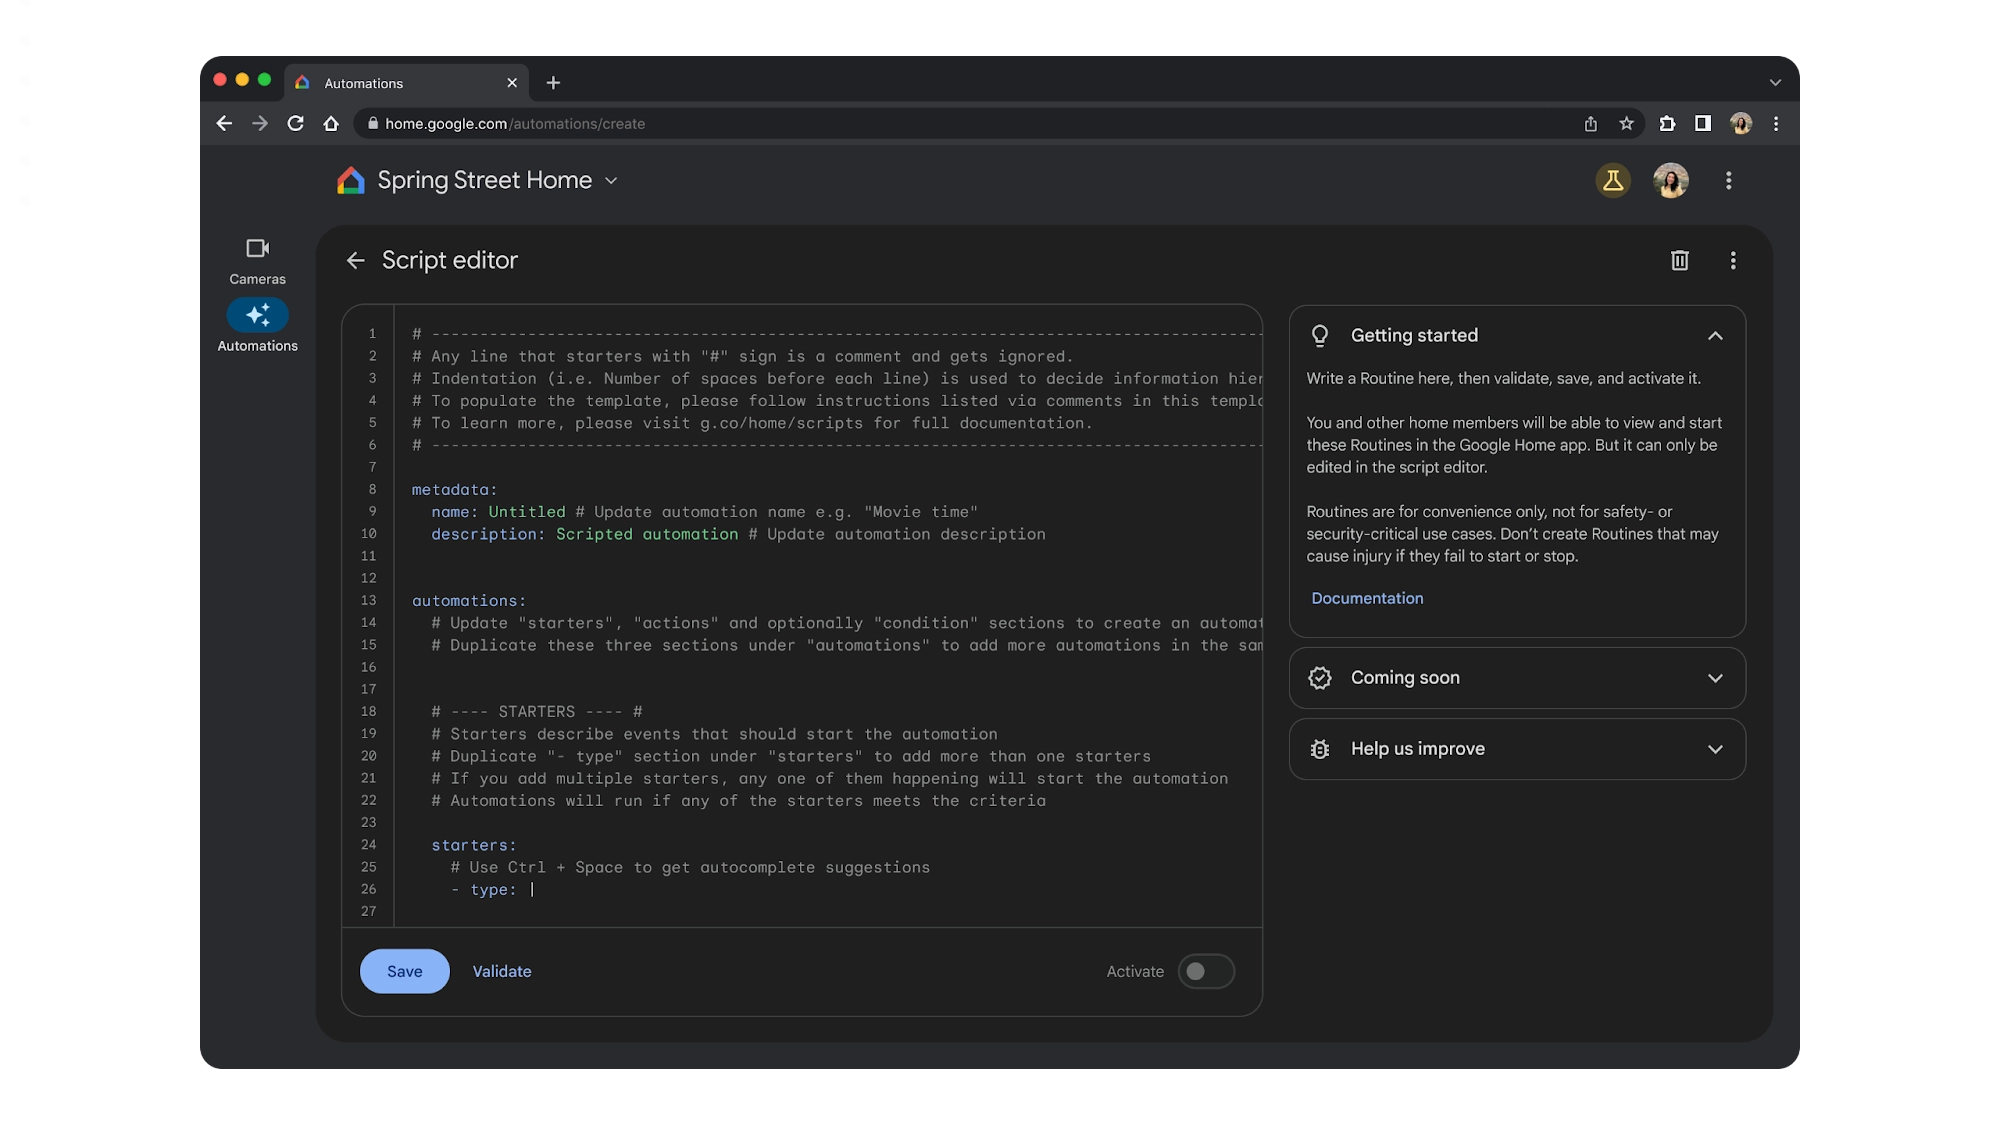Open the tab search dropdown arrow

(1775, 83)
